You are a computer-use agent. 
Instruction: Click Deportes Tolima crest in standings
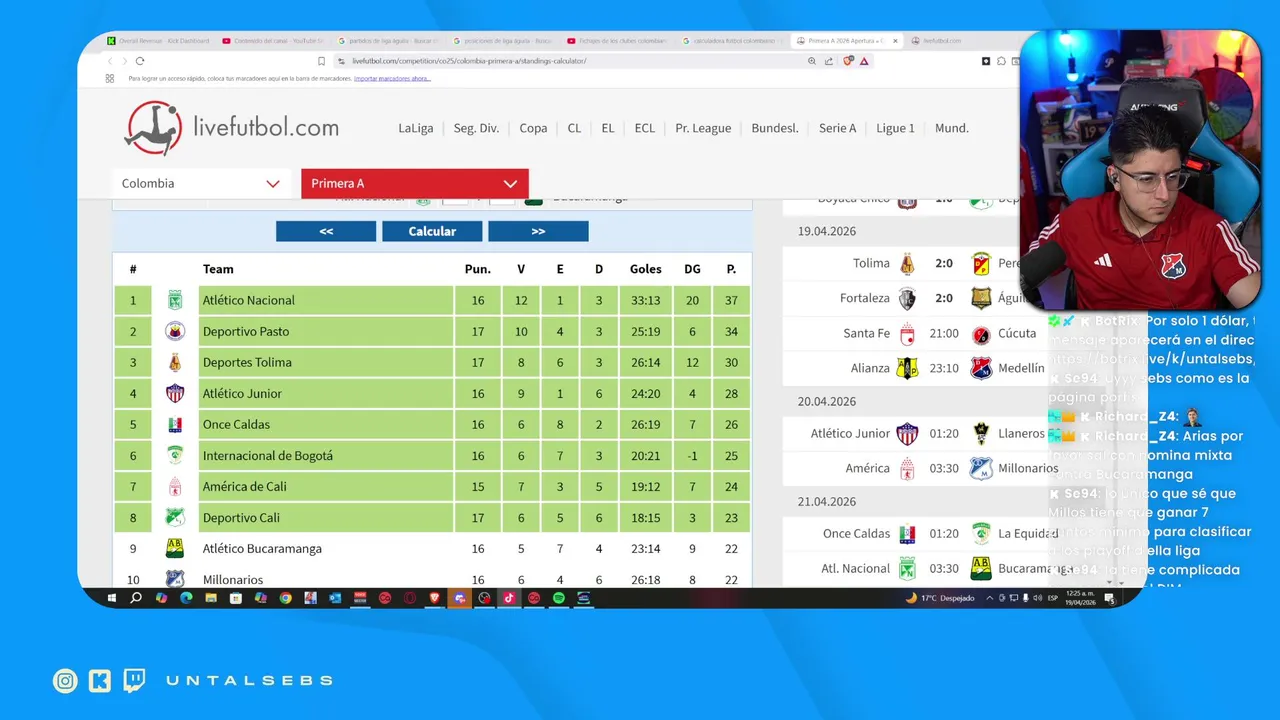175,362
